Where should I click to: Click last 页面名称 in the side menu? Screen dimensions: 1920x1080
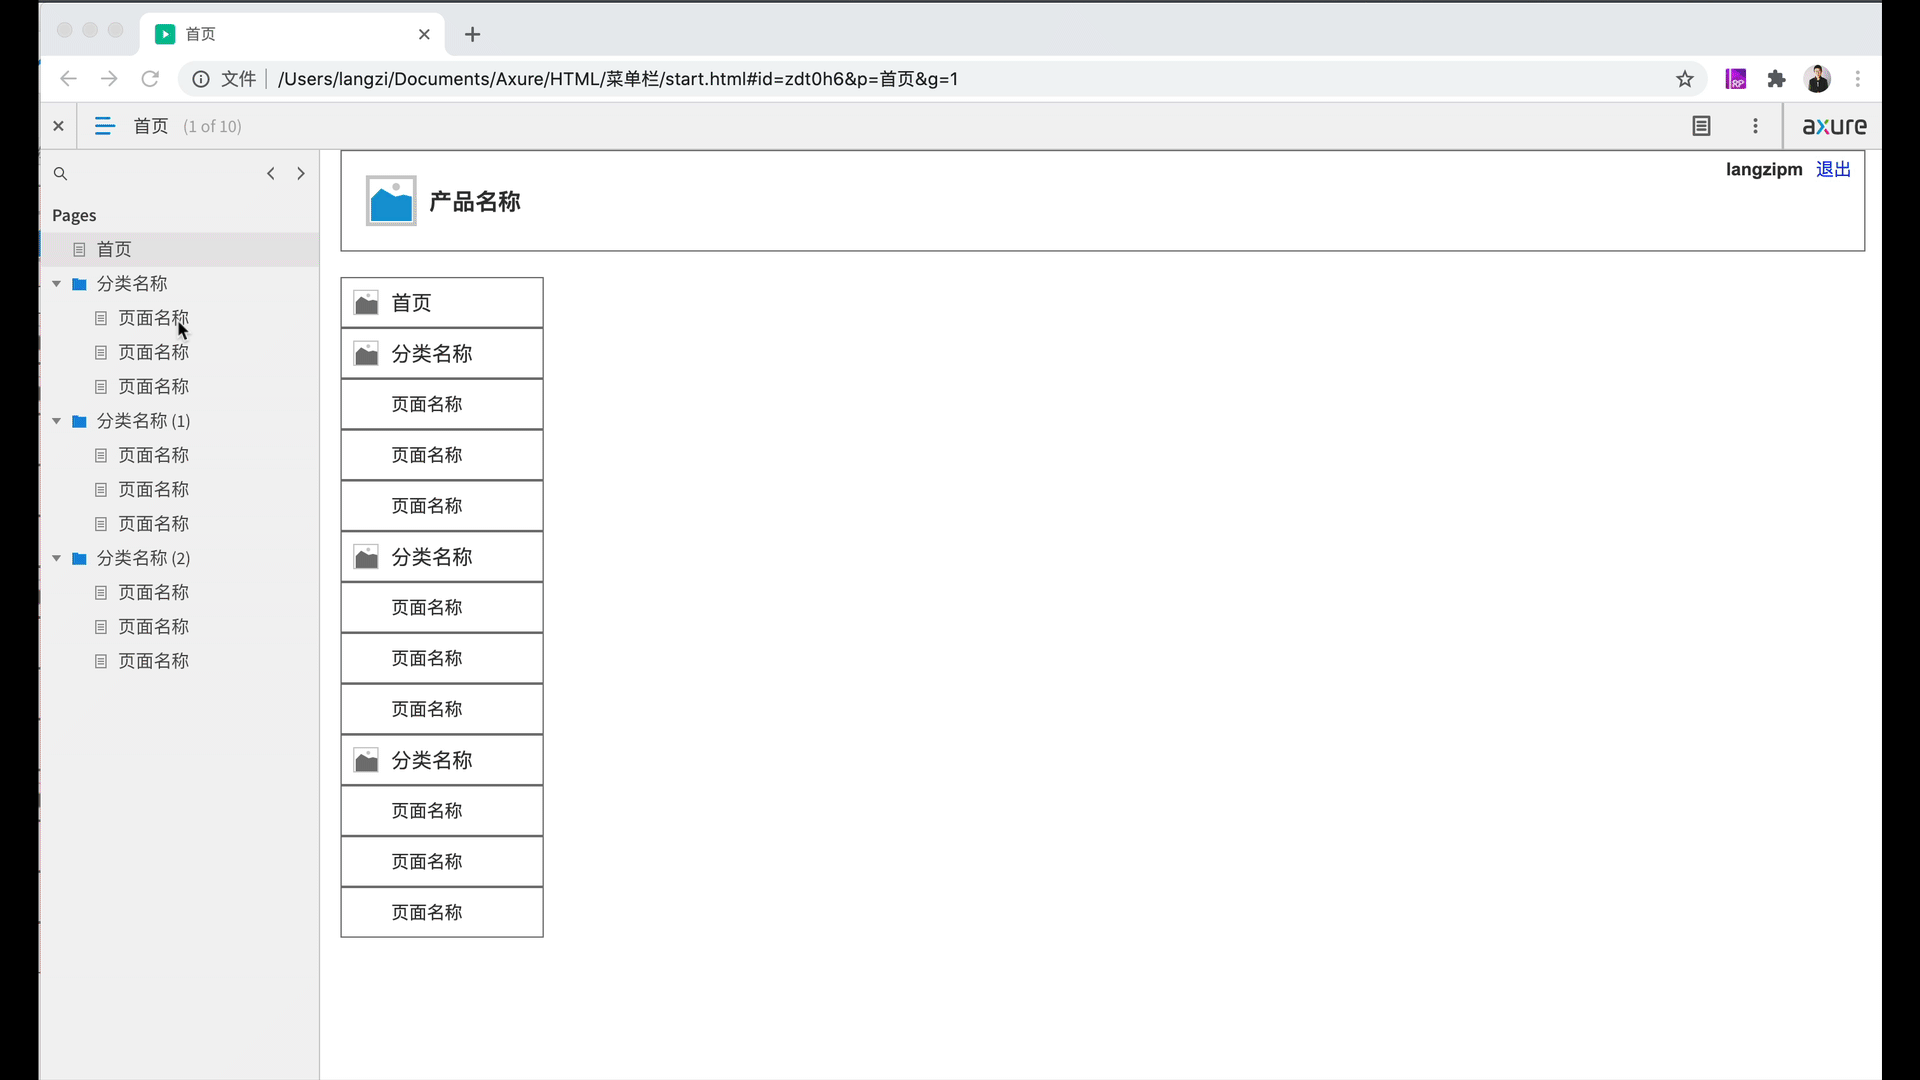442,912
